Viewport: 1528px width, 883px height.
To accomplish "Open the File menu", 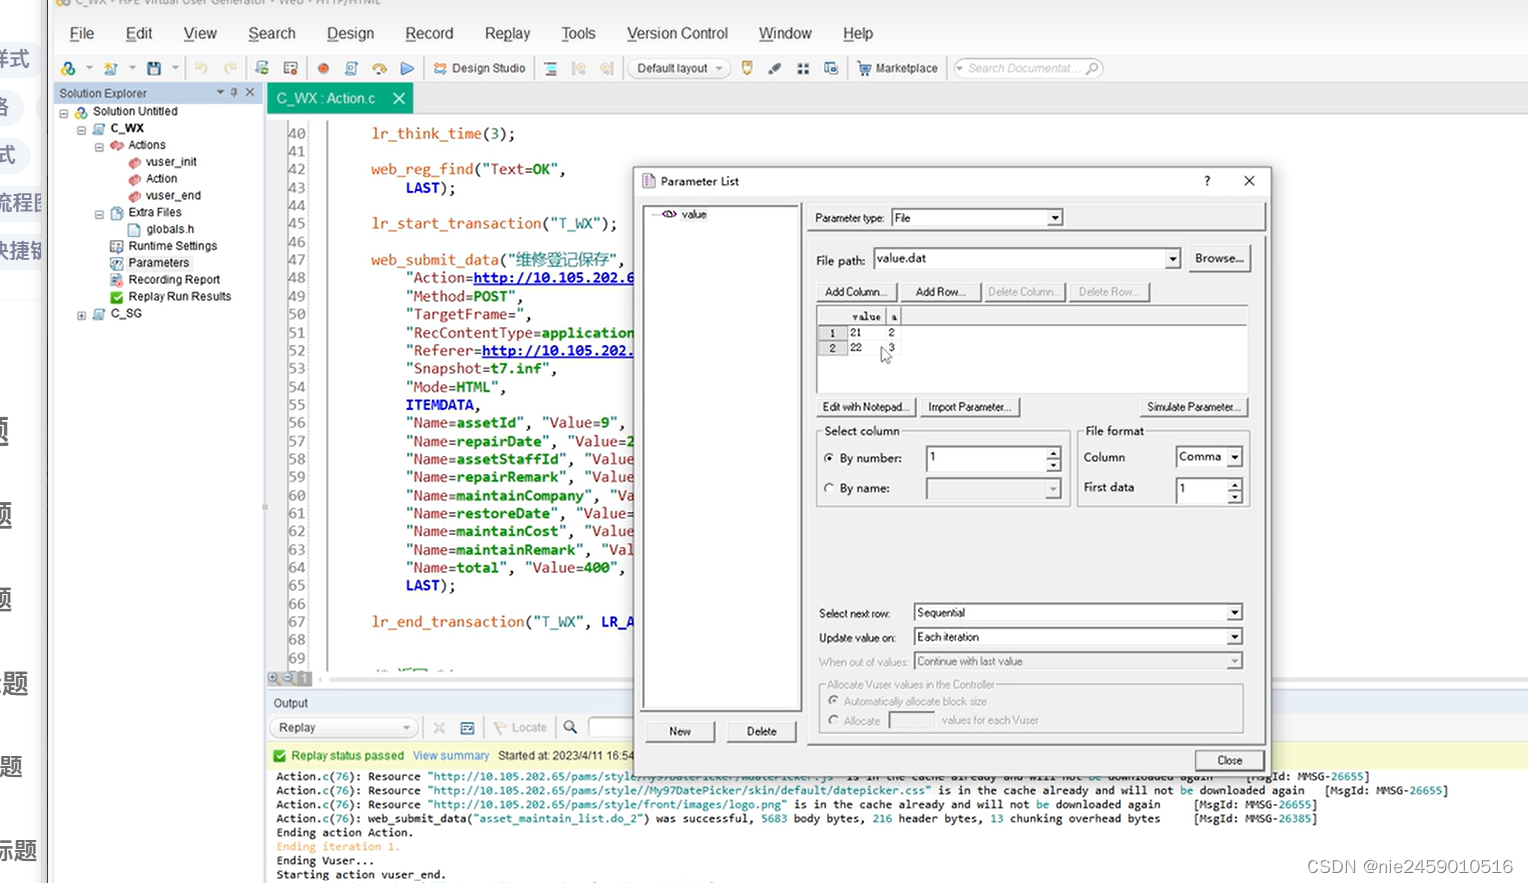I will [x=82, y=33].
